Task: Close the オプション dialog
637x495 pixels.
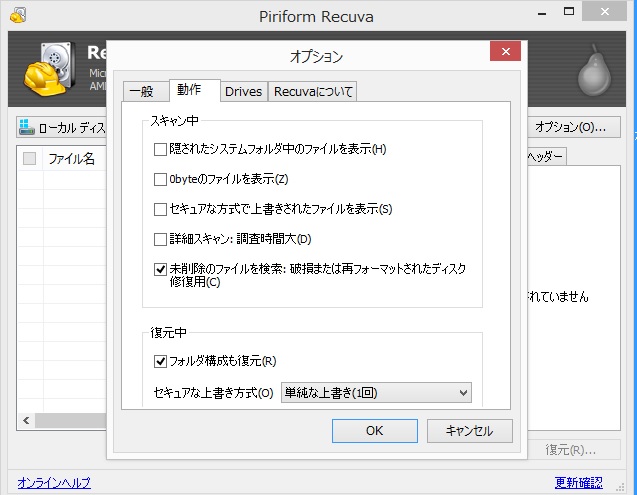Action: (505, 51)
